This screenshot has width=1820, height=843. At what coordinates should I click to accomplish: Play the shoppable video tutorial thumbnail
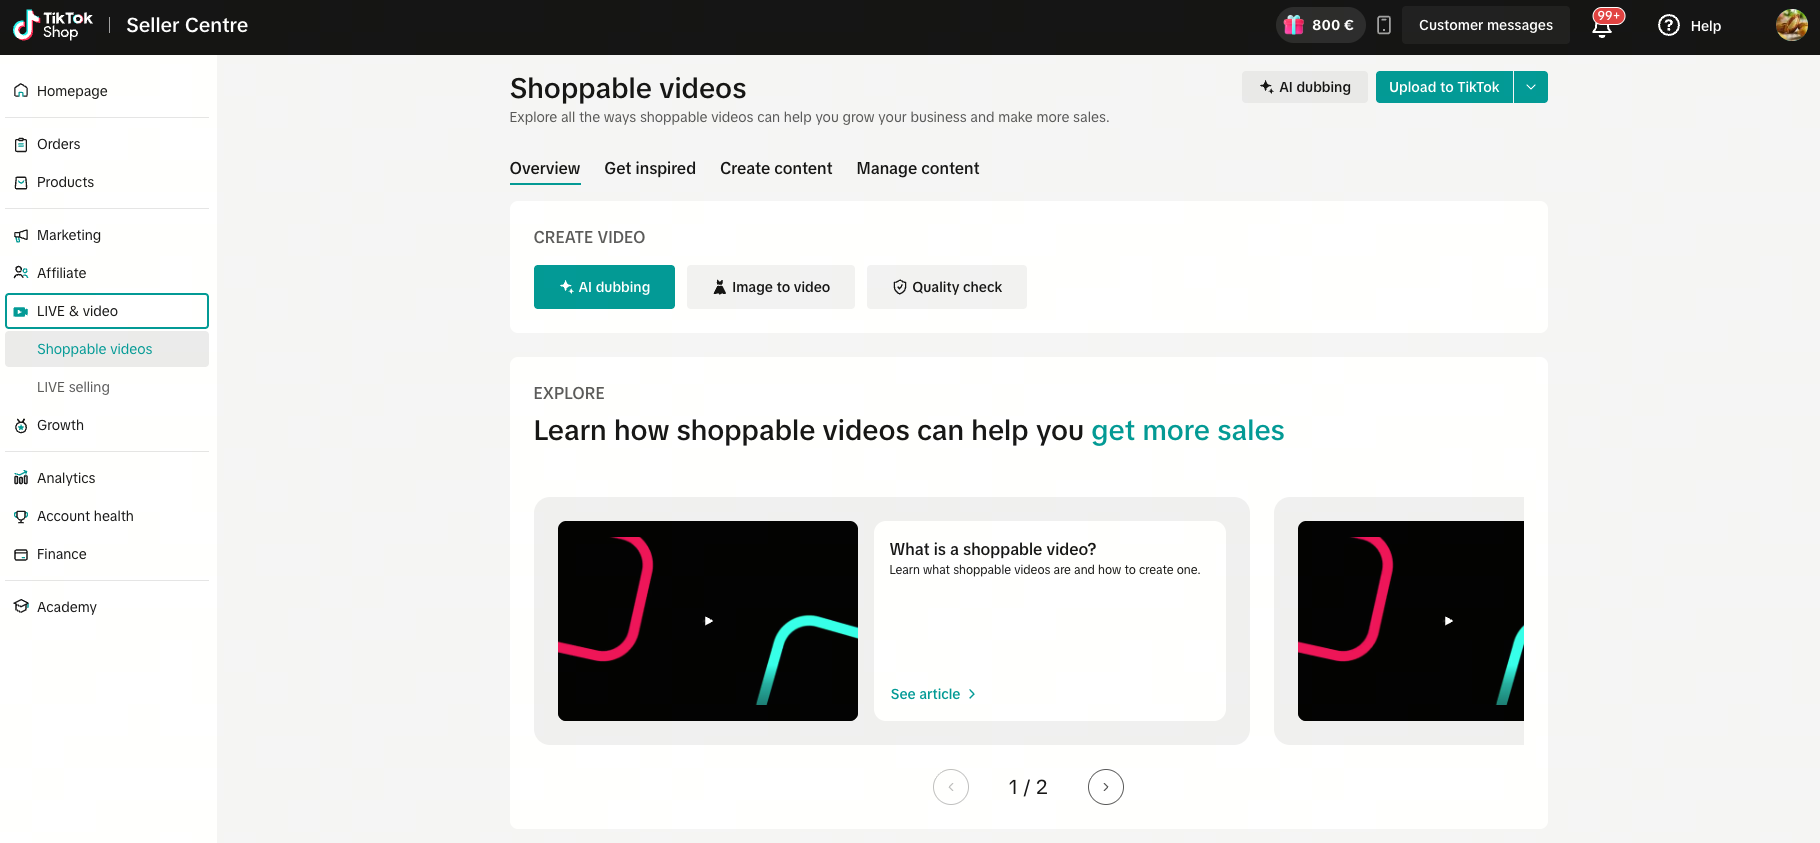coord(708,621)
